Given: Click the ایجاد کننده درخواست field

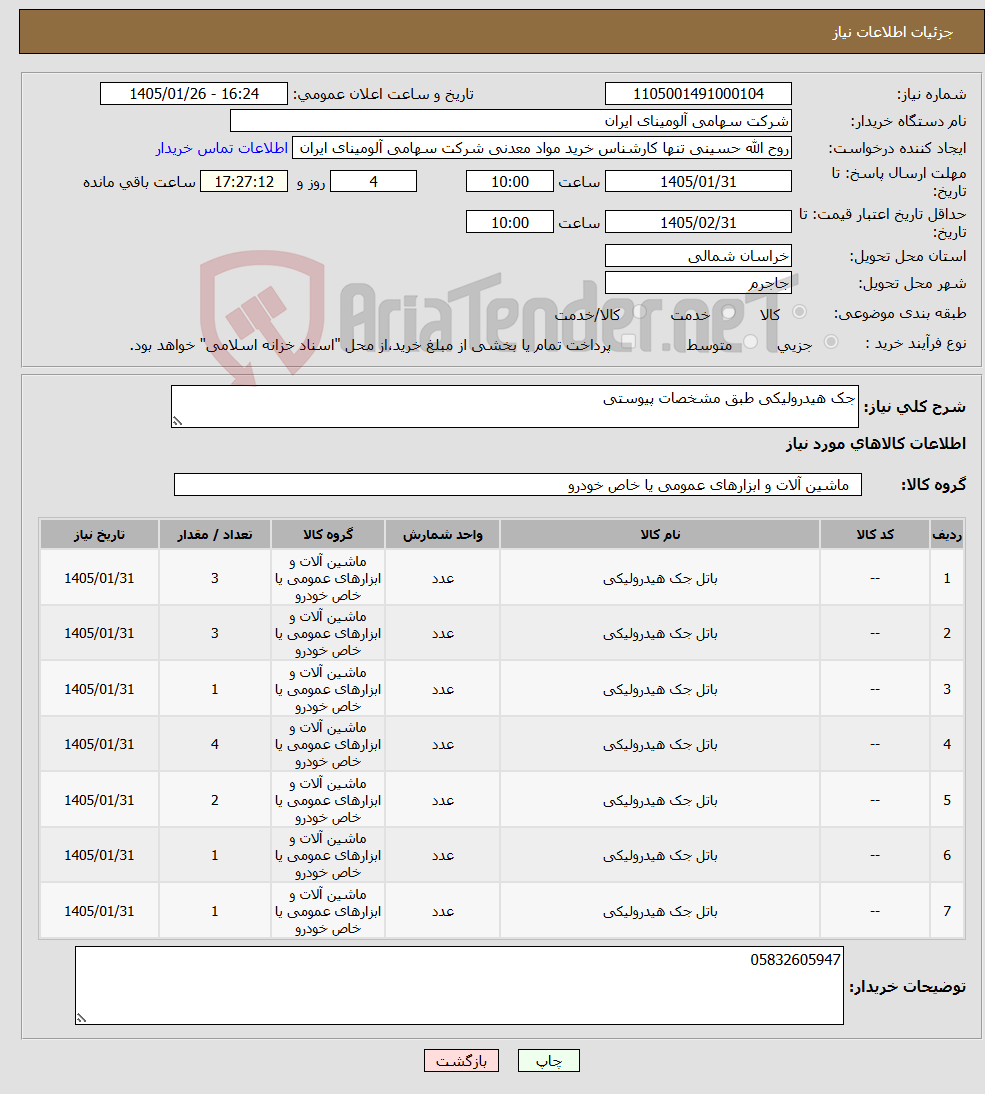Looking at the screenshot, I should point(542,148).
